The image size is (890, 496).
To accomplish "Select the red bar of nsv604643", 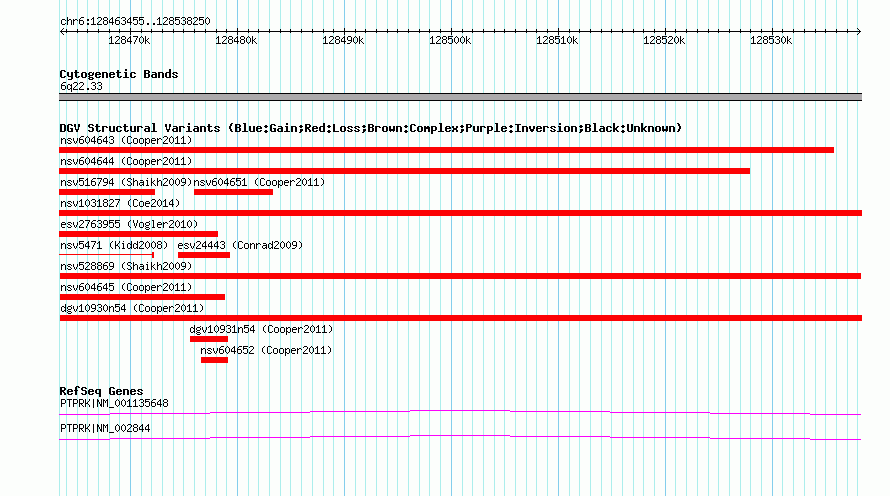I will 447,150.
